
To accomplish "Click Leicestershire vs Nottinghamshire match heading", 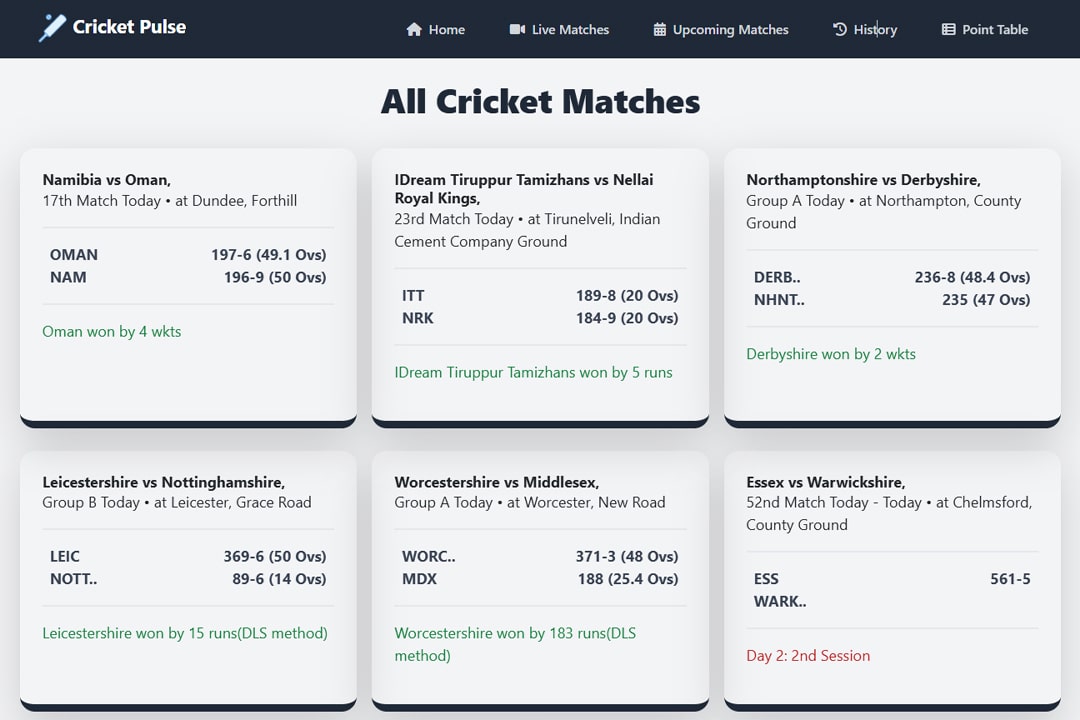I will (x=164, y=482).
